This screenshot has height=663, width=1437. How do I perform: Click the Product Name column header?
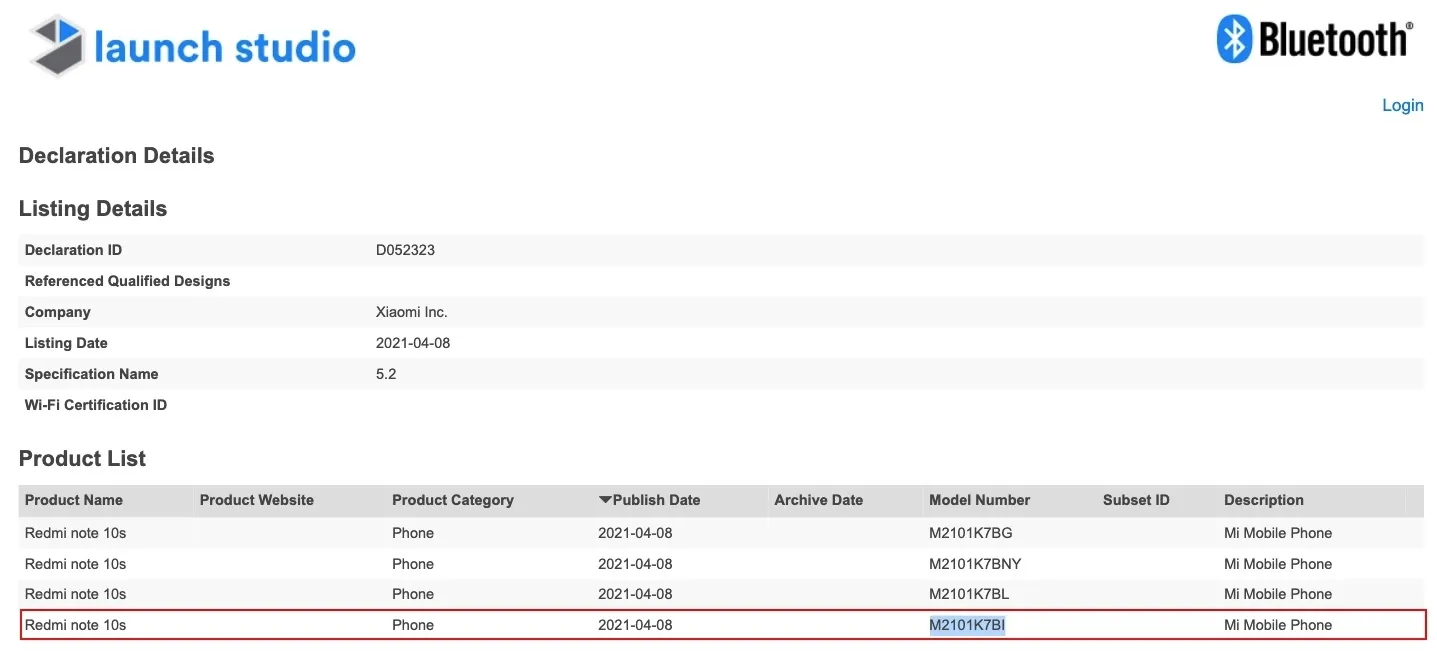(74, 500)
